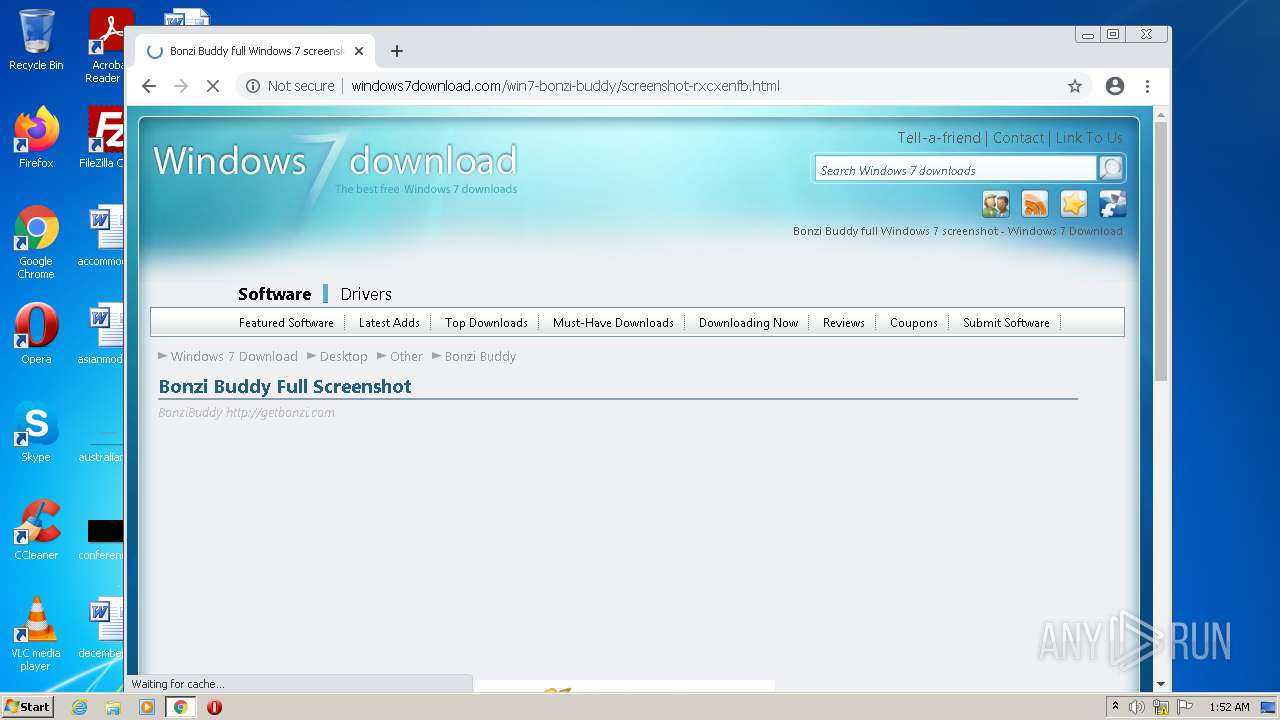Open Featured Software menu item
Viewport: 1280px width, 720px height.
pyautogui.click(x=286, y=323)
